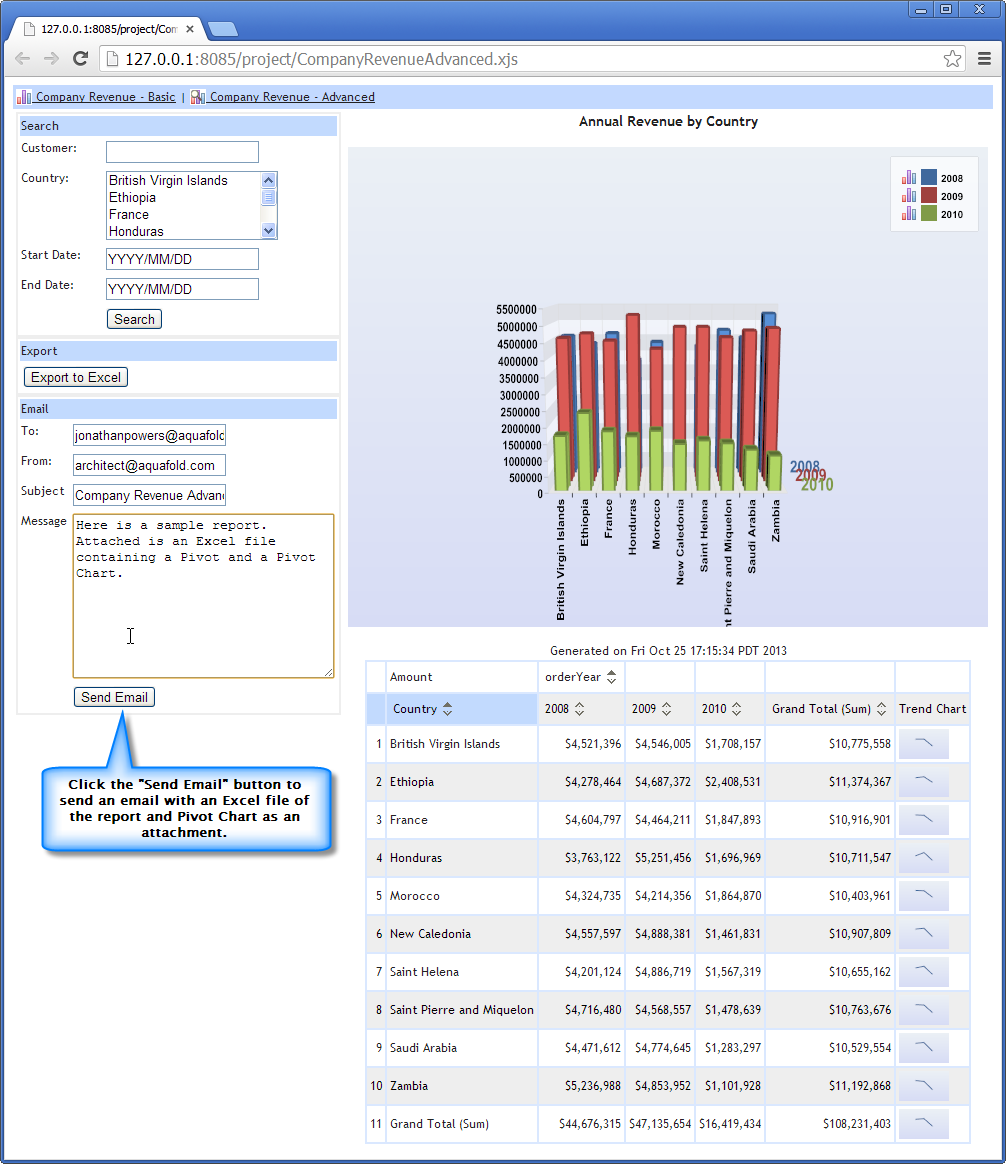This screenshot has width=1006, height=1164.
Task: Sort by the orderYear column arrows
Action: click(x=611, y=677)
